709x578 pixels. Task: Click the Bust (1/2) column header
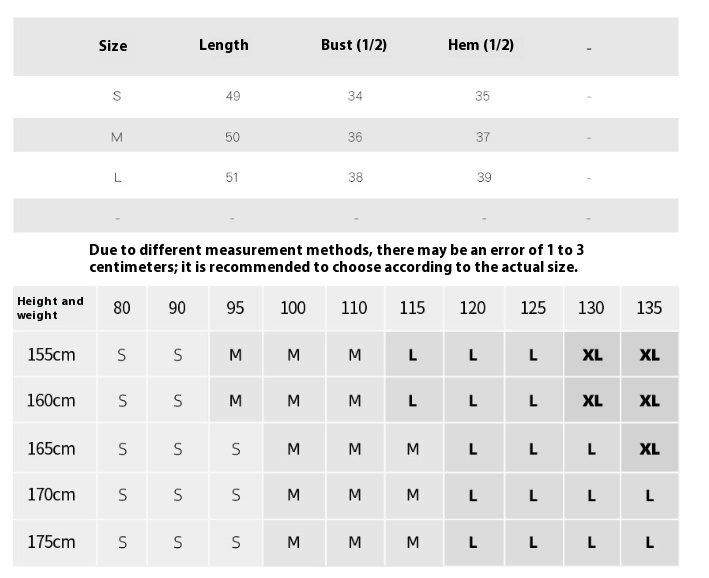(354, 45)
